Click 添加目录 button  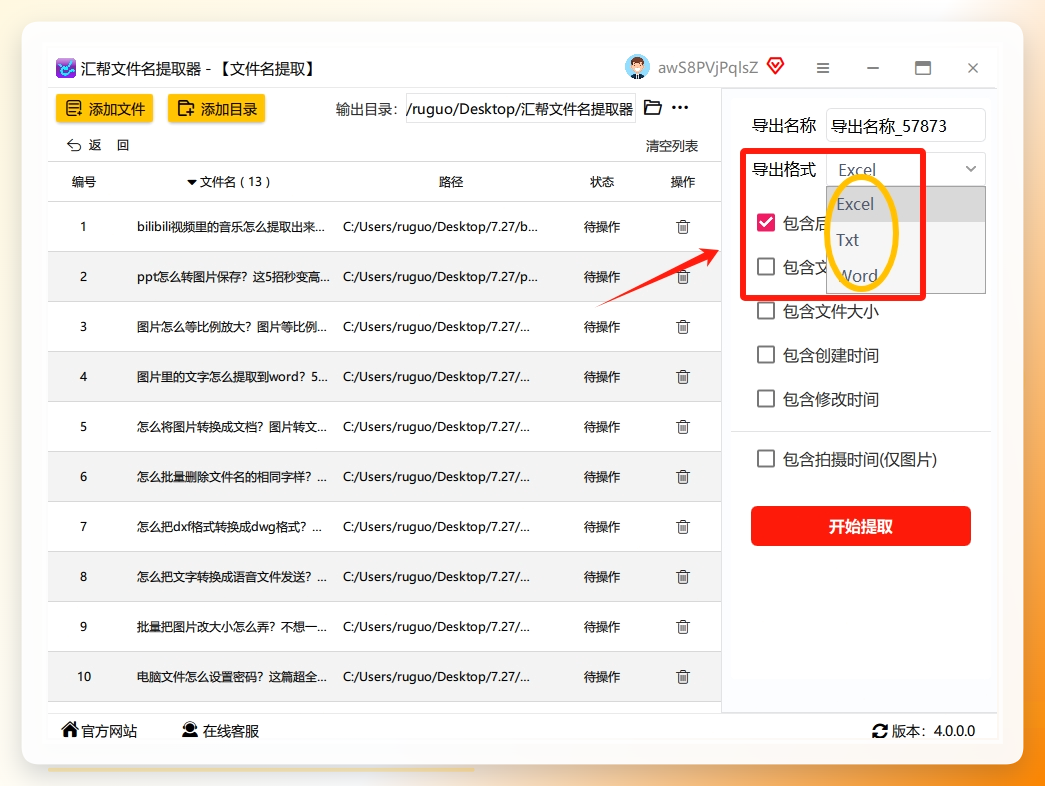tap(217, 109)
